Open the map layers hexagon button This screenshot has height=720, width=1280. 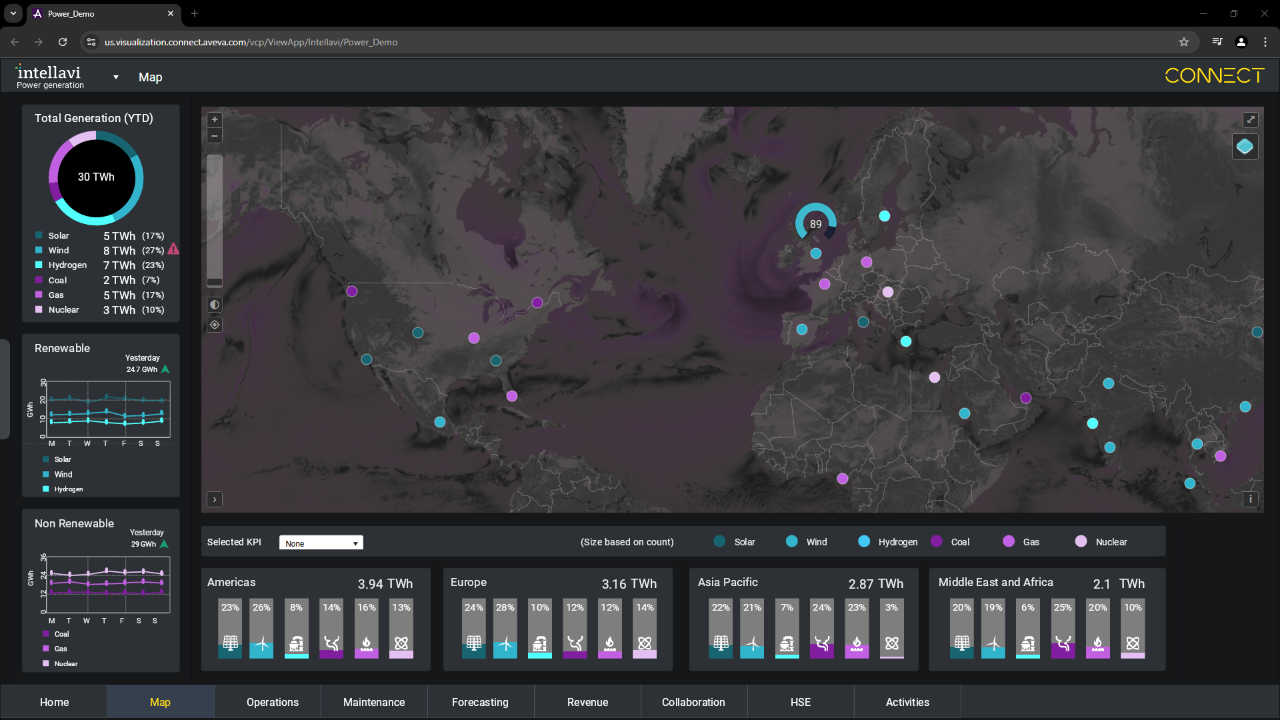click(1245, 147)
